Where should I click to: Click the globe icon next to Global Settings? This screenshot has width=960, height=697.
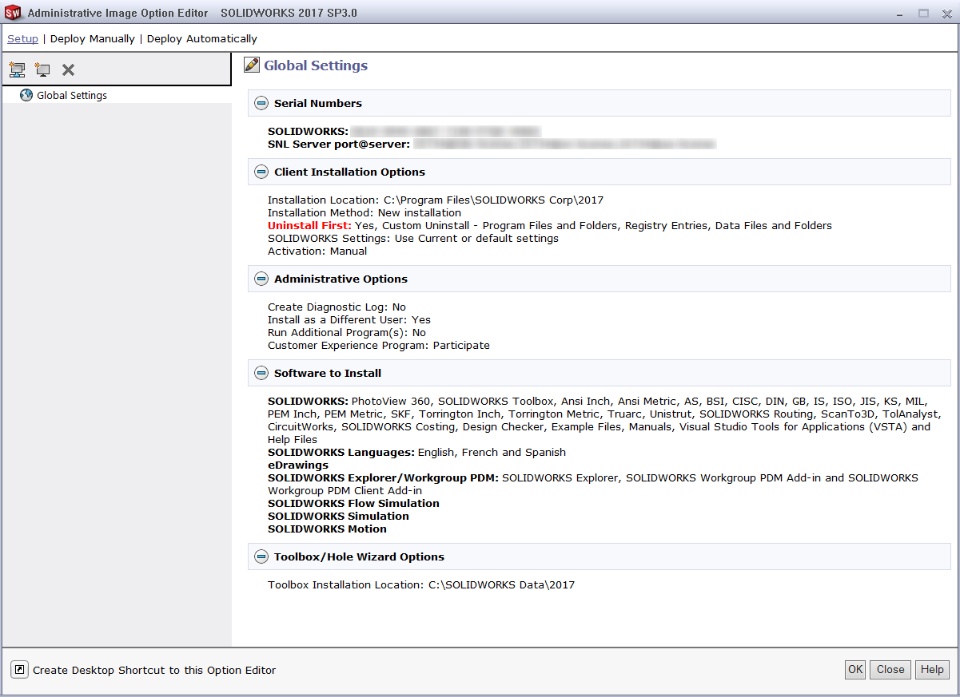[26, 96]
